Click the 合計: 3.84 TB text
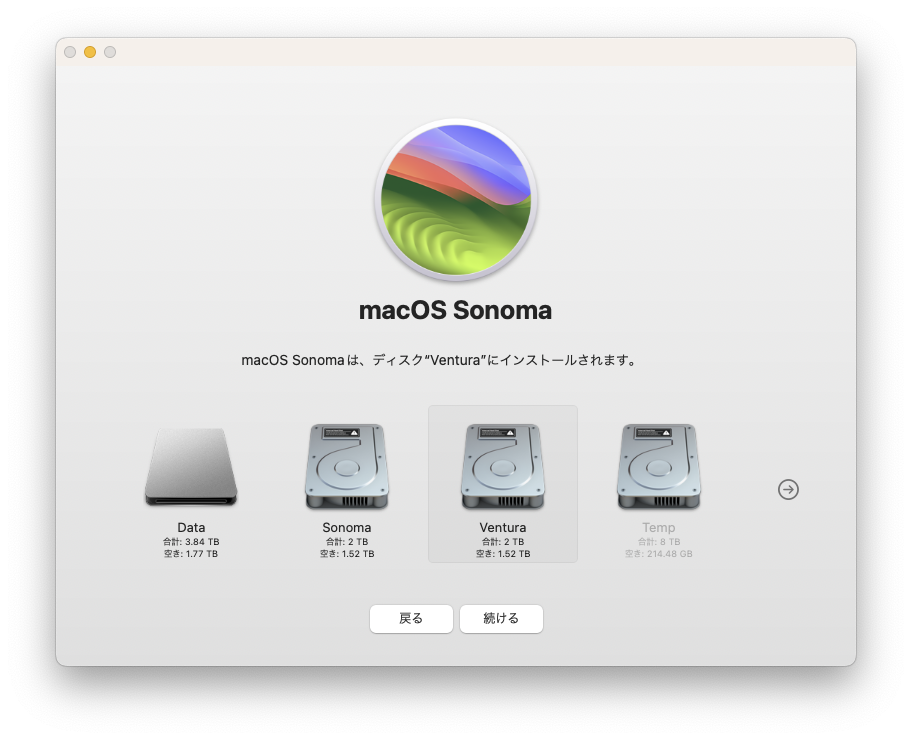 191,542
